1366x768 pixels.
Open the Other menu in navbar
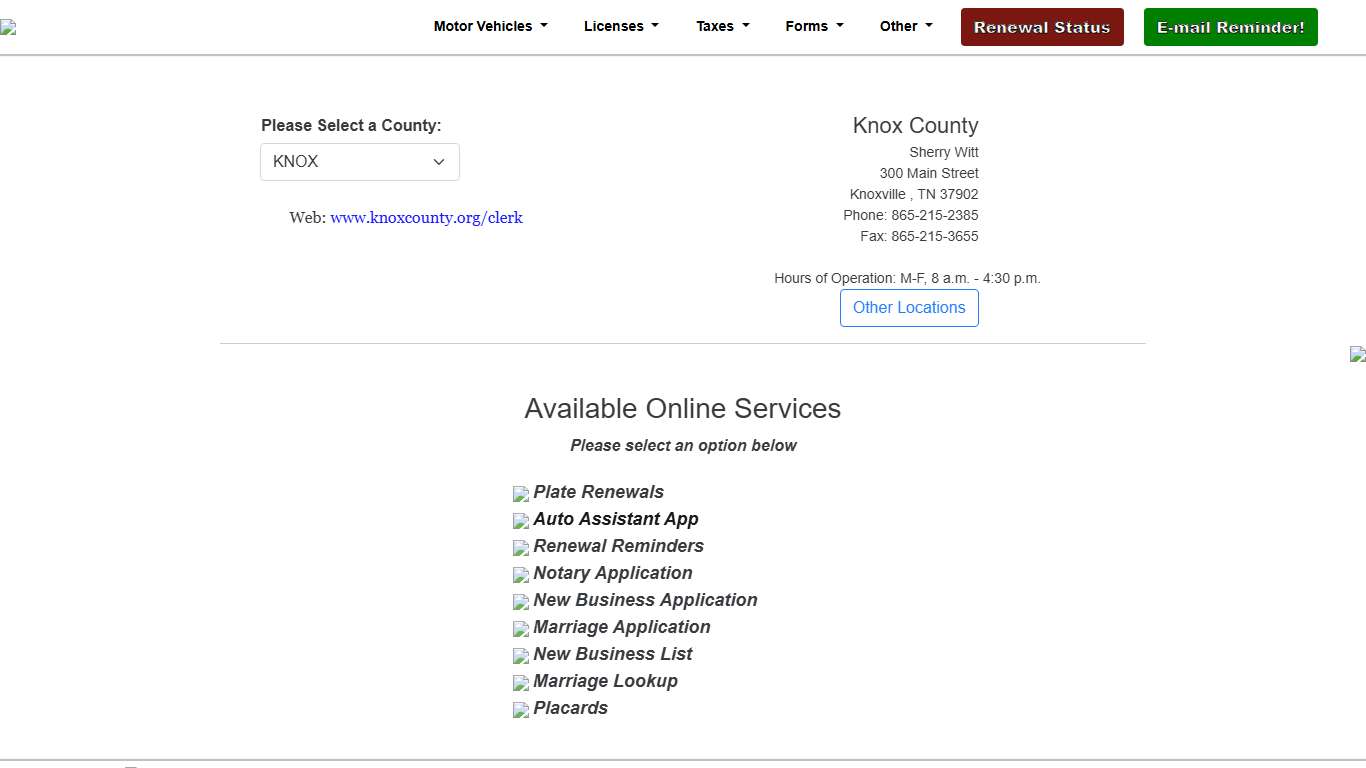click(905, 27)
